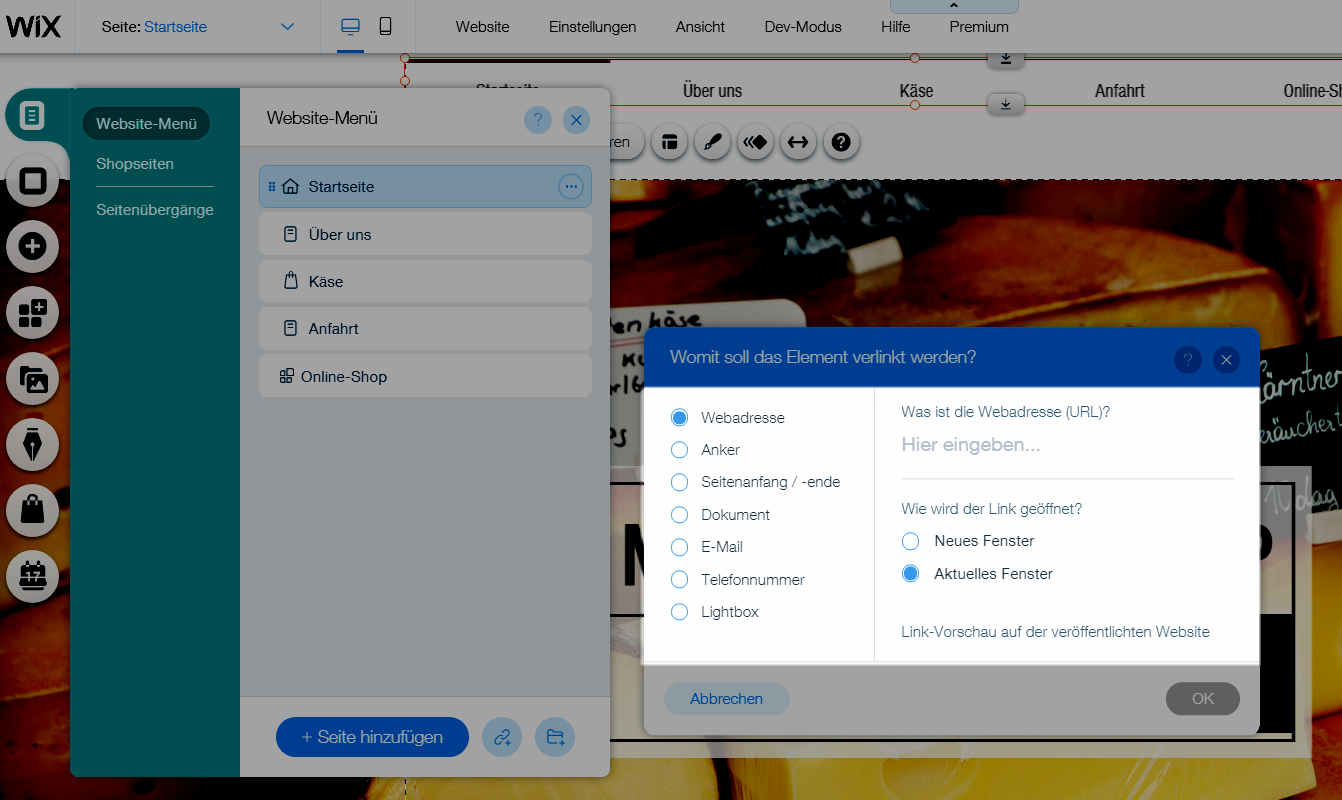Click the help icon in menu toolbar
The image size is (1342, 800).
[x=842, y=142]
